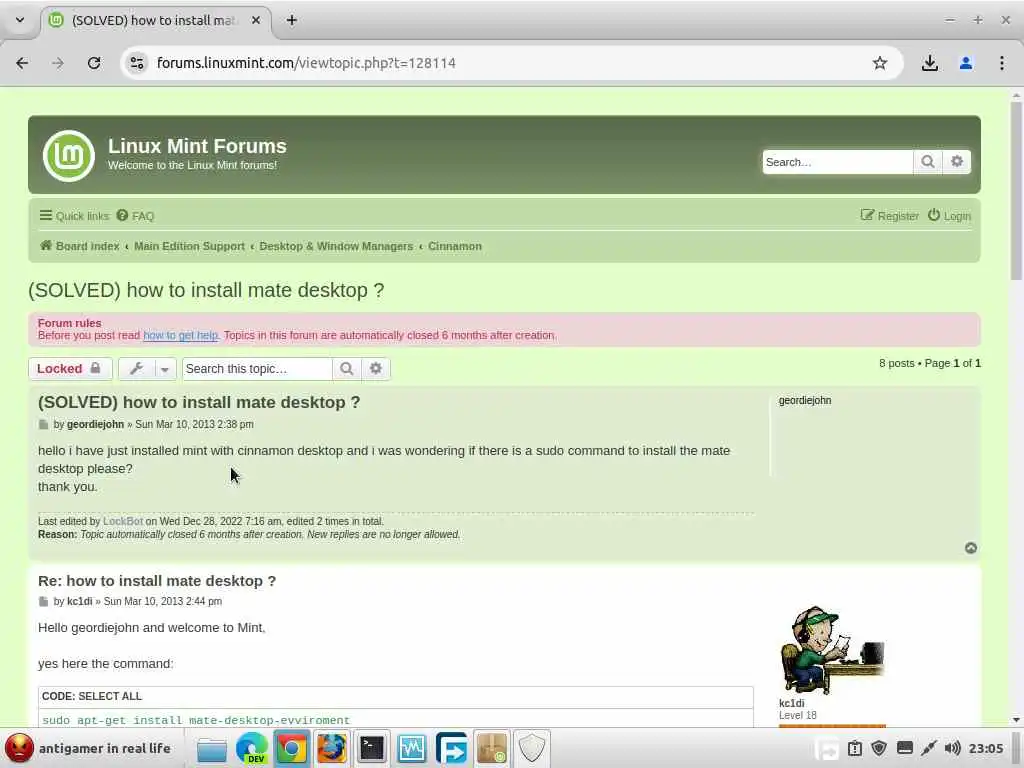The width and height of the screenshot is (1024, 768).
Task: Open terminal from taskbar
Action: click(372, 748)
